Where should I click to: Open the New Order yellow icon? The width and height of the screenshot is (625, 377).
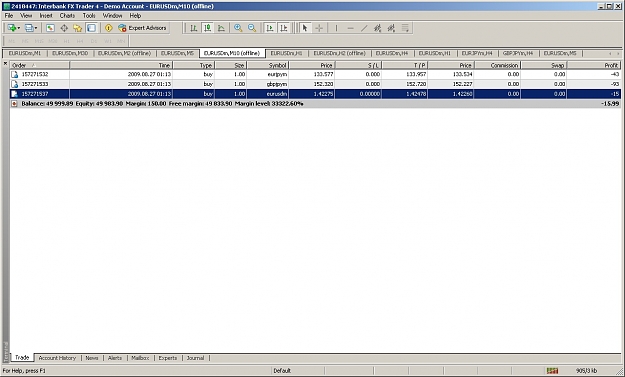click(x=108, y=28)
